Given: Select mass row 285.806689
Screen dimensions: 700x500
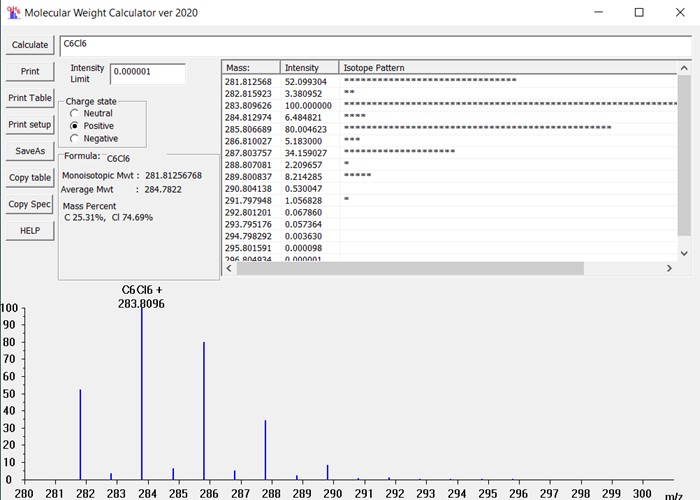Looking at the screenshot, I should 450,129.
